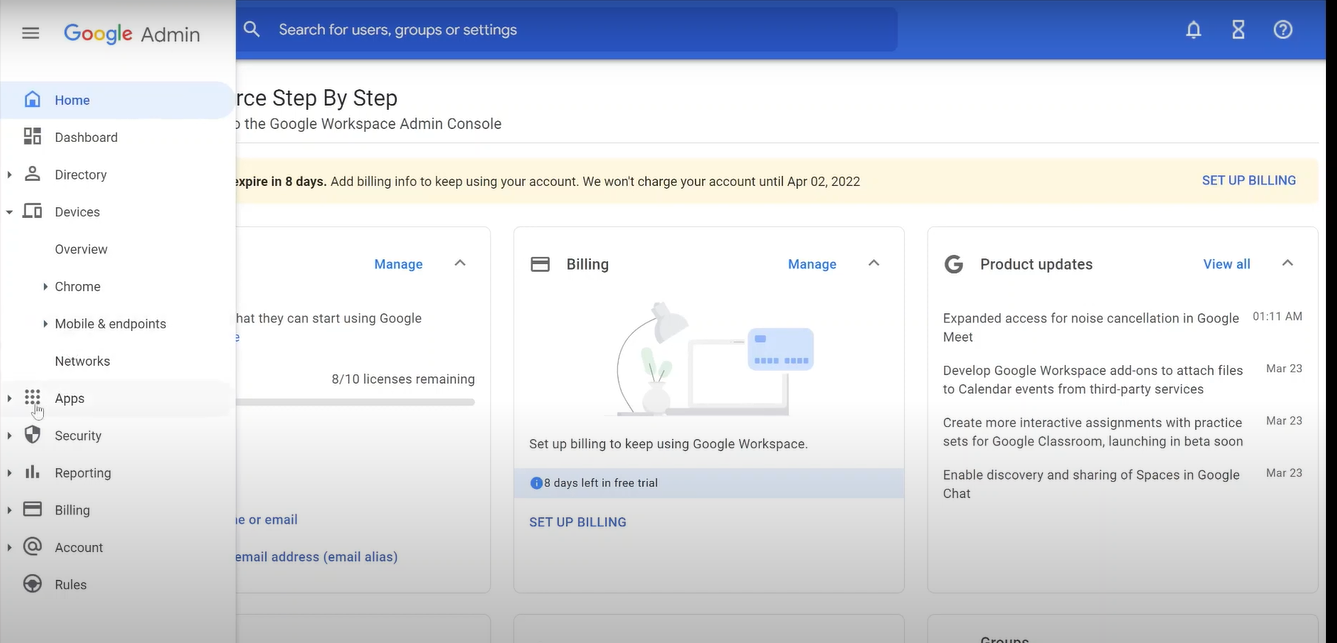Click View all product updates
Viewport: 1337px width, 643px height.
(1227, 264)
